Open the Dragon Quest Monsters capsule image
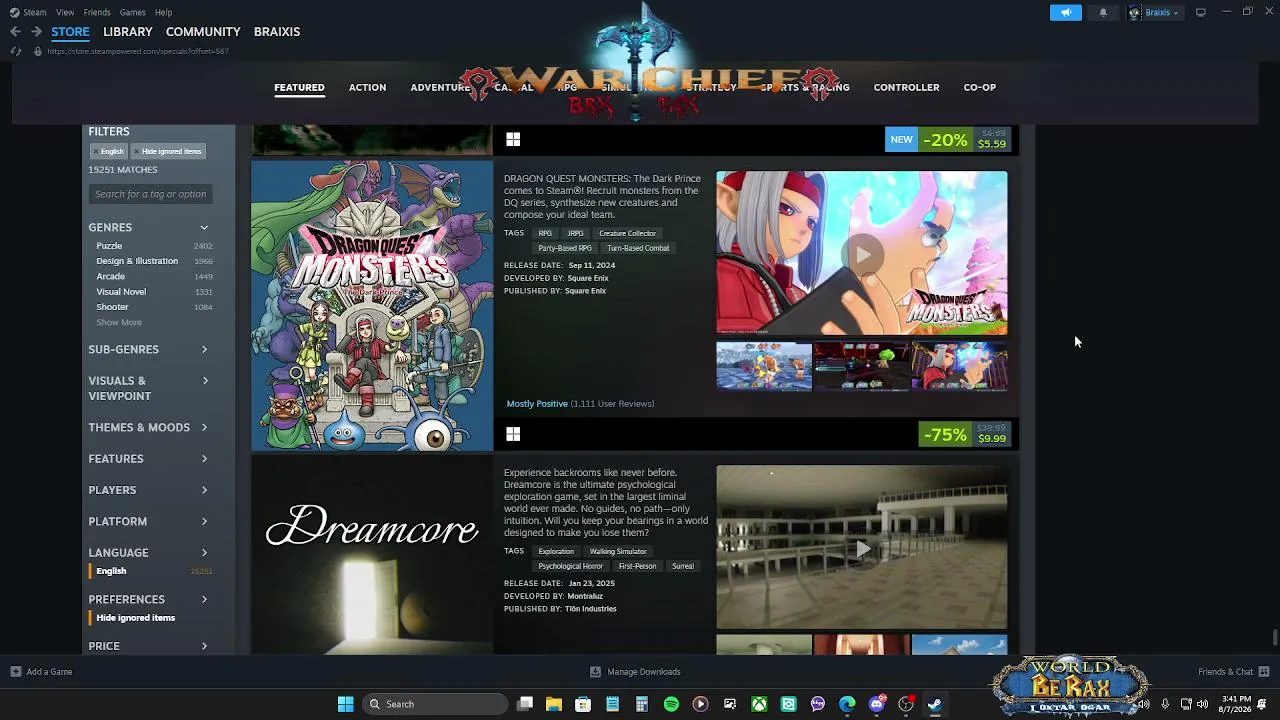The width and height of the screenshot is (1280, 720). coord(372,305)
